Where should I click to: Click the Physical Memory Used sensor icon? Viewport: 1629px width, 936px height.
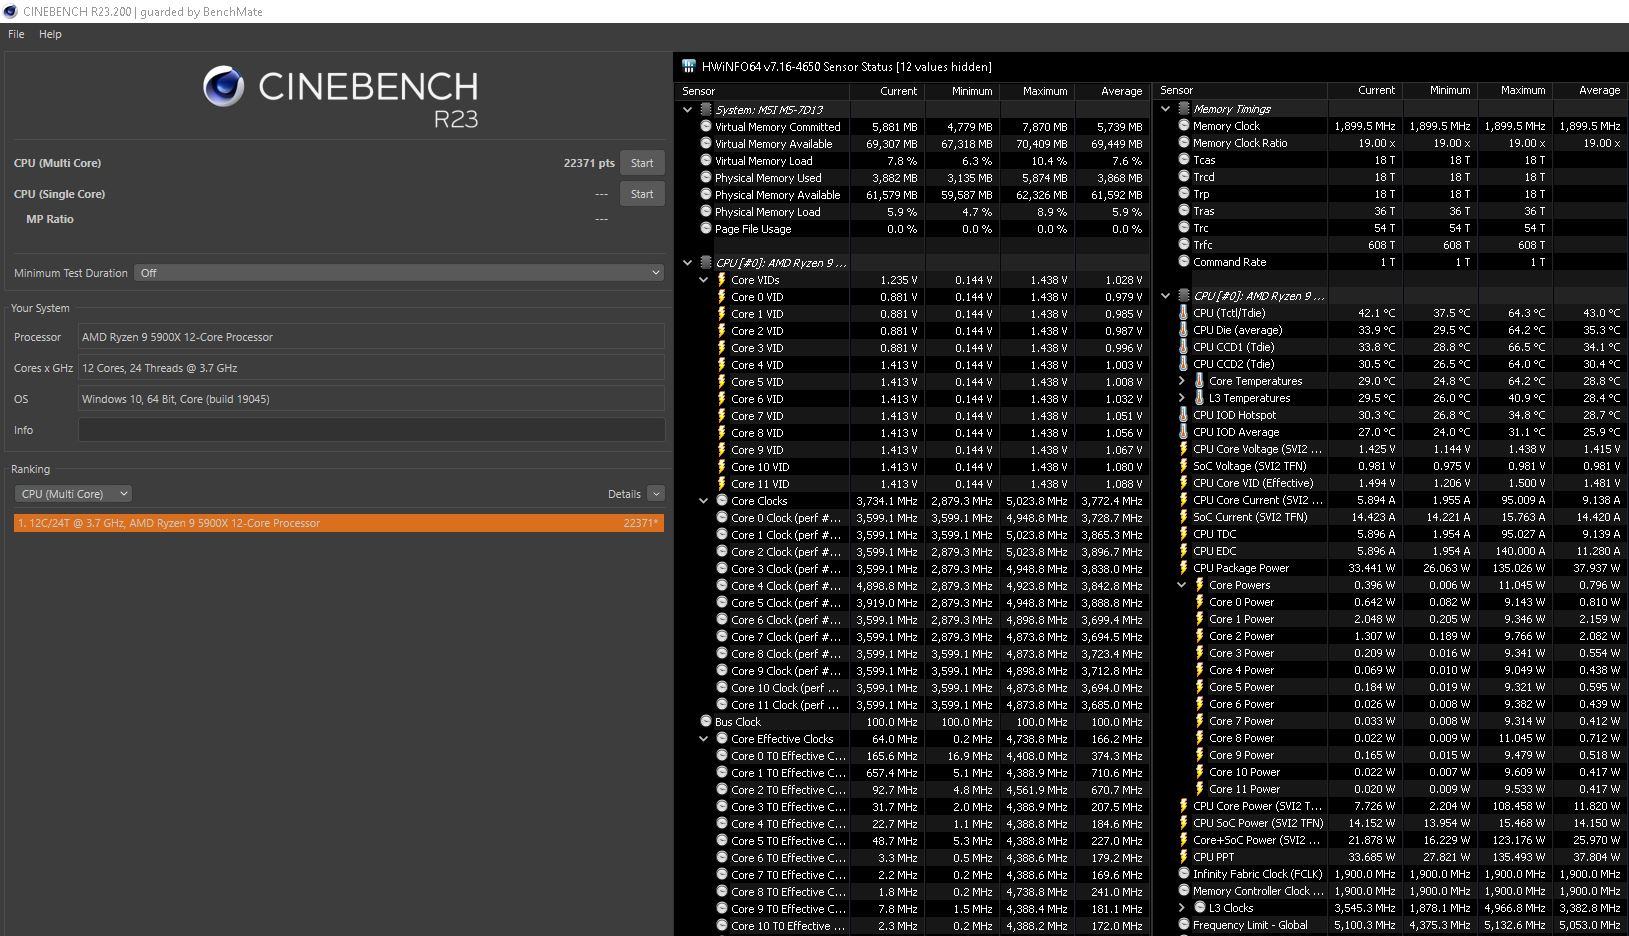(706, 178)
